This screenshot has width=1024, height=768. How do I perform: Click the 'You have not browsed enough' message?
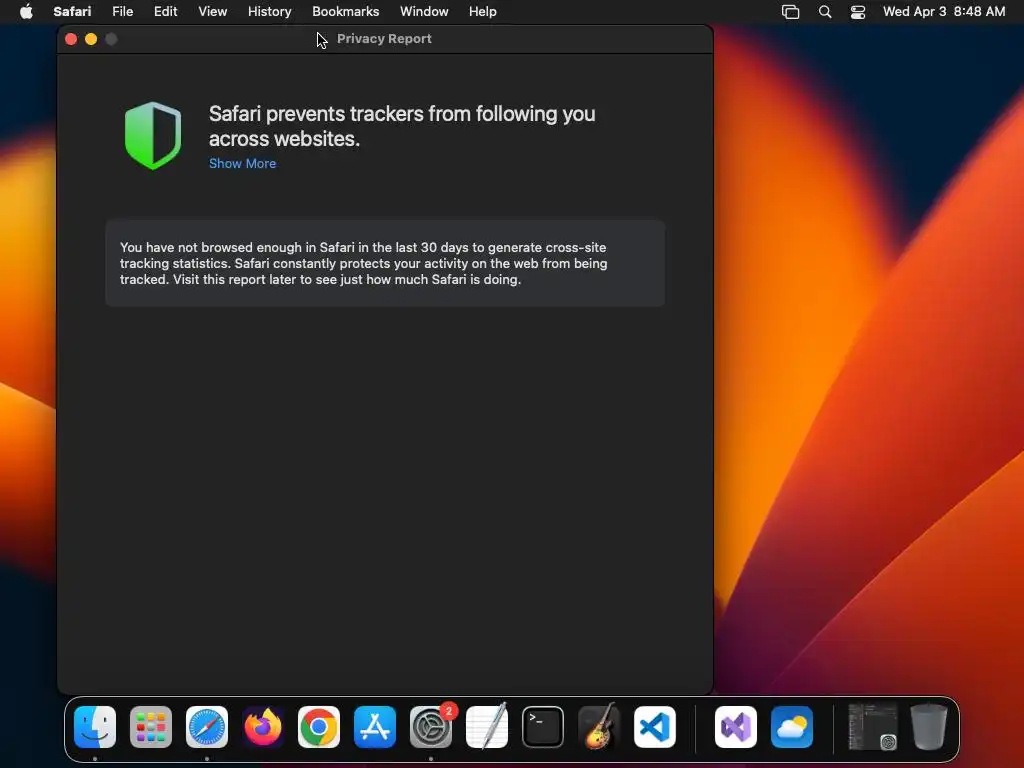point(364,263)
